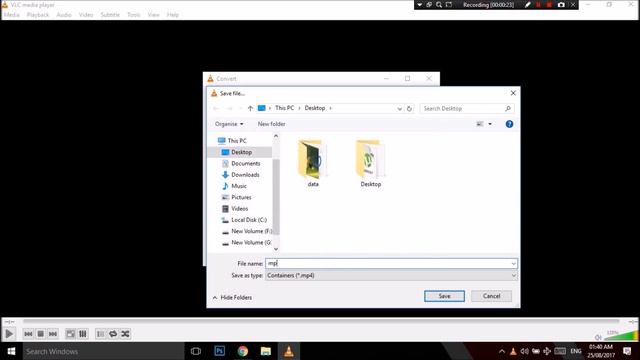
Task: Open the Playback menu
Action: coord(38,15)
